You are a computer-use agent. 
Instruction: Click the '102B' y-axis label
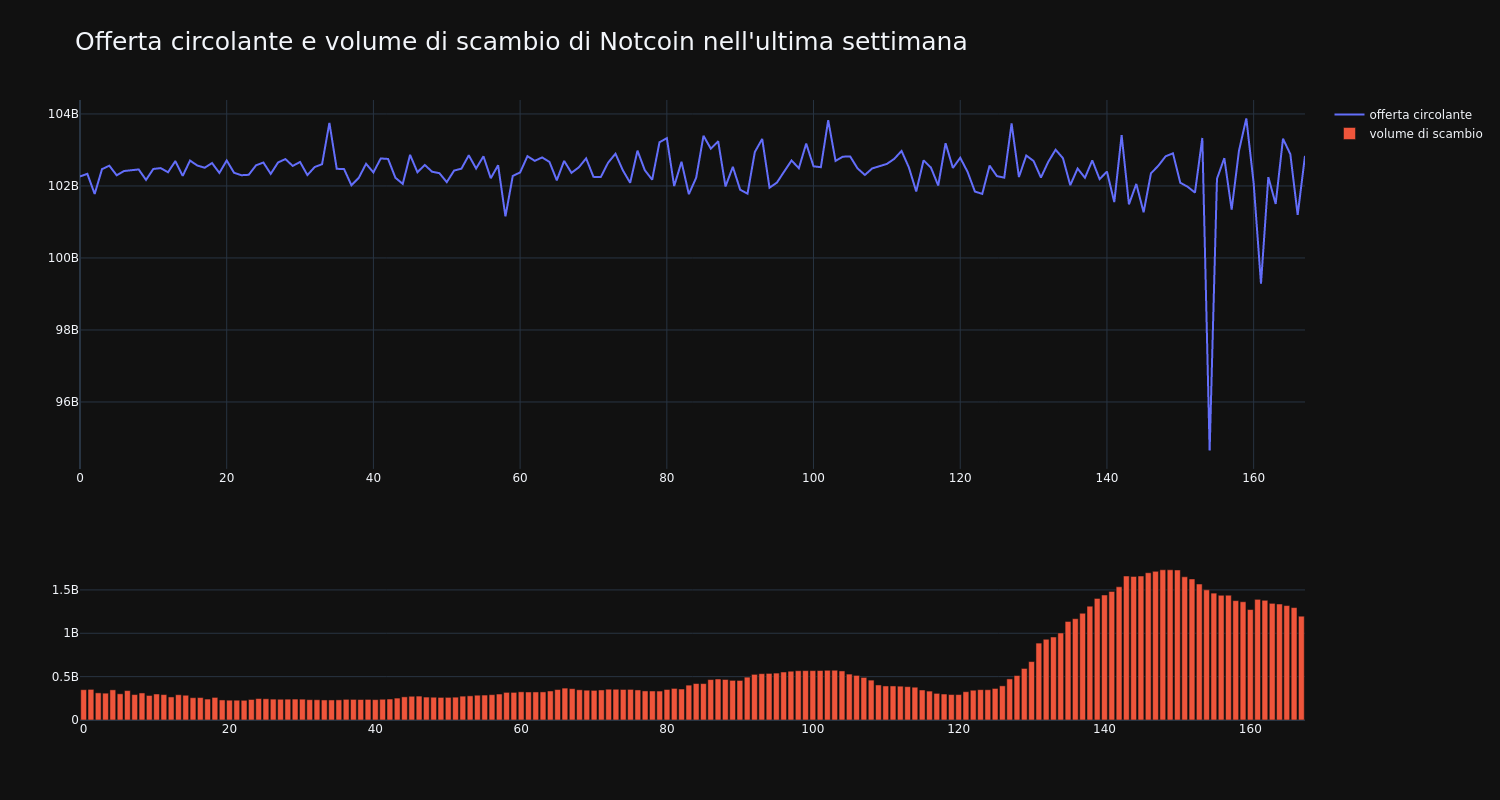(63, 186)
